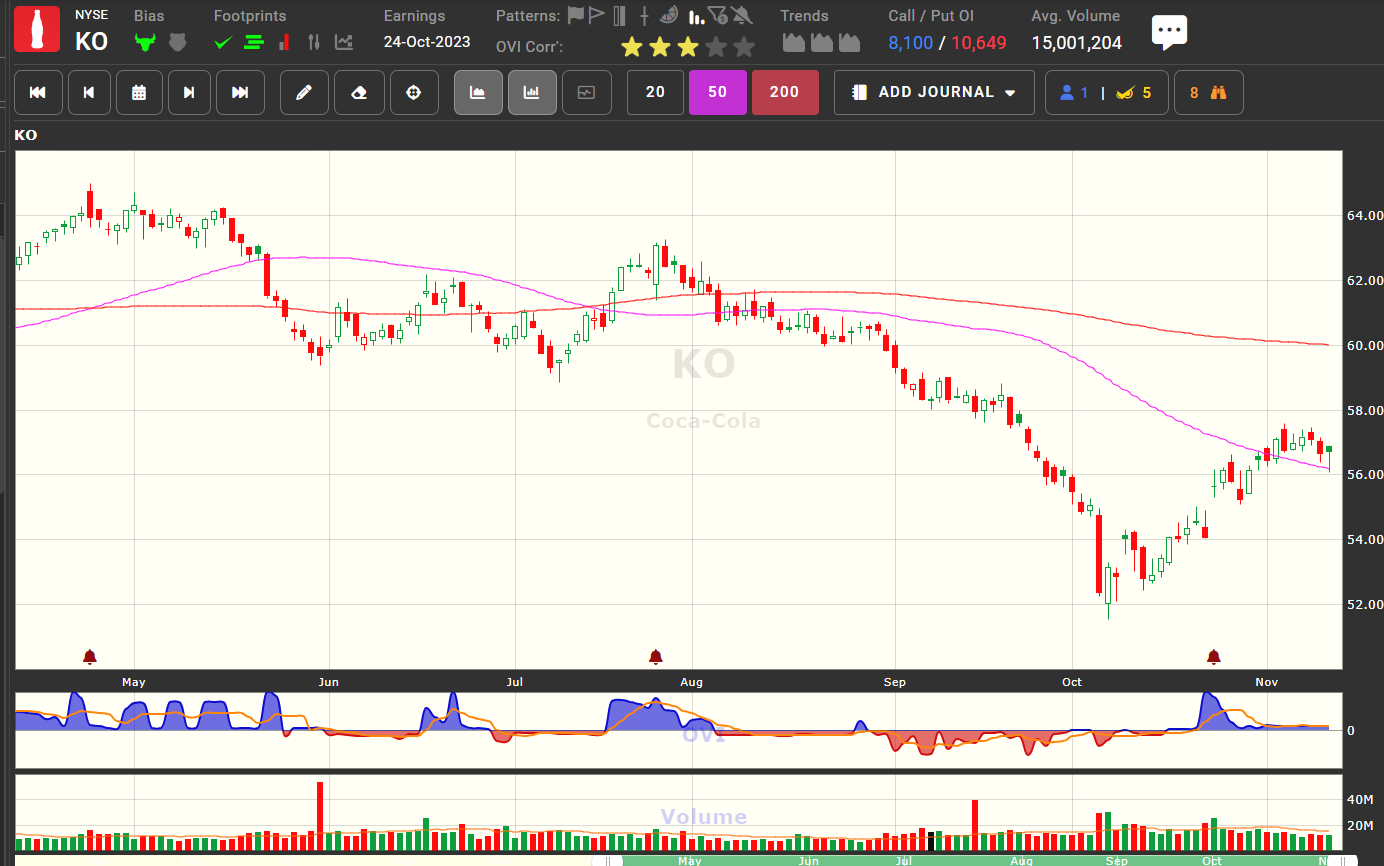Screen dimensions: 1384x866
Task: Click the eraser tool icon
Action: pyautogui.click(x=359, y=93)
